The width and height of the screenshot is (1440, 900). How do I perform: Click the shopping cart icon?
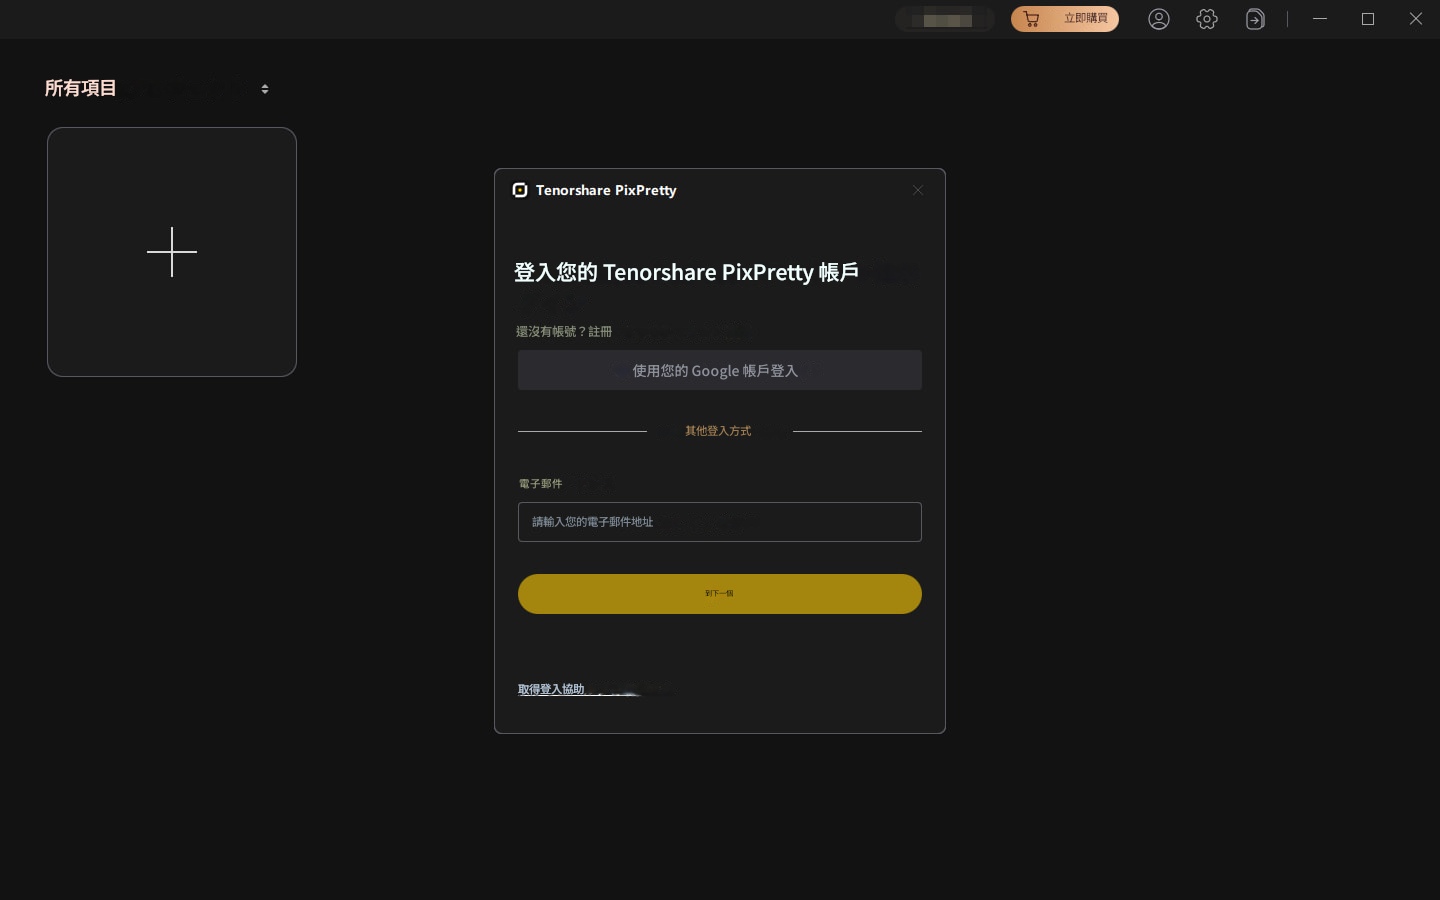[x=1031, y=19]
